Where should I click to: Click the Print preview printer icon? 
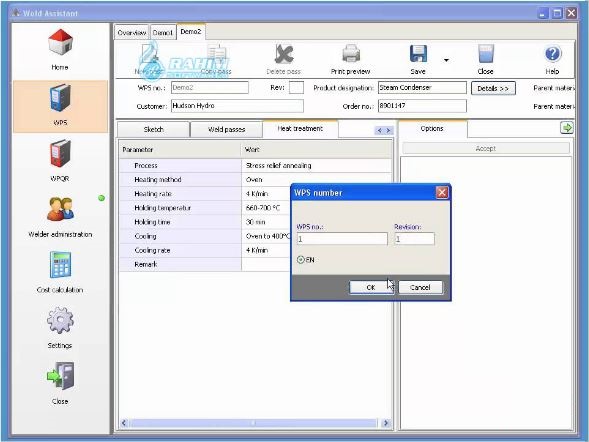[x=351, y=54]
